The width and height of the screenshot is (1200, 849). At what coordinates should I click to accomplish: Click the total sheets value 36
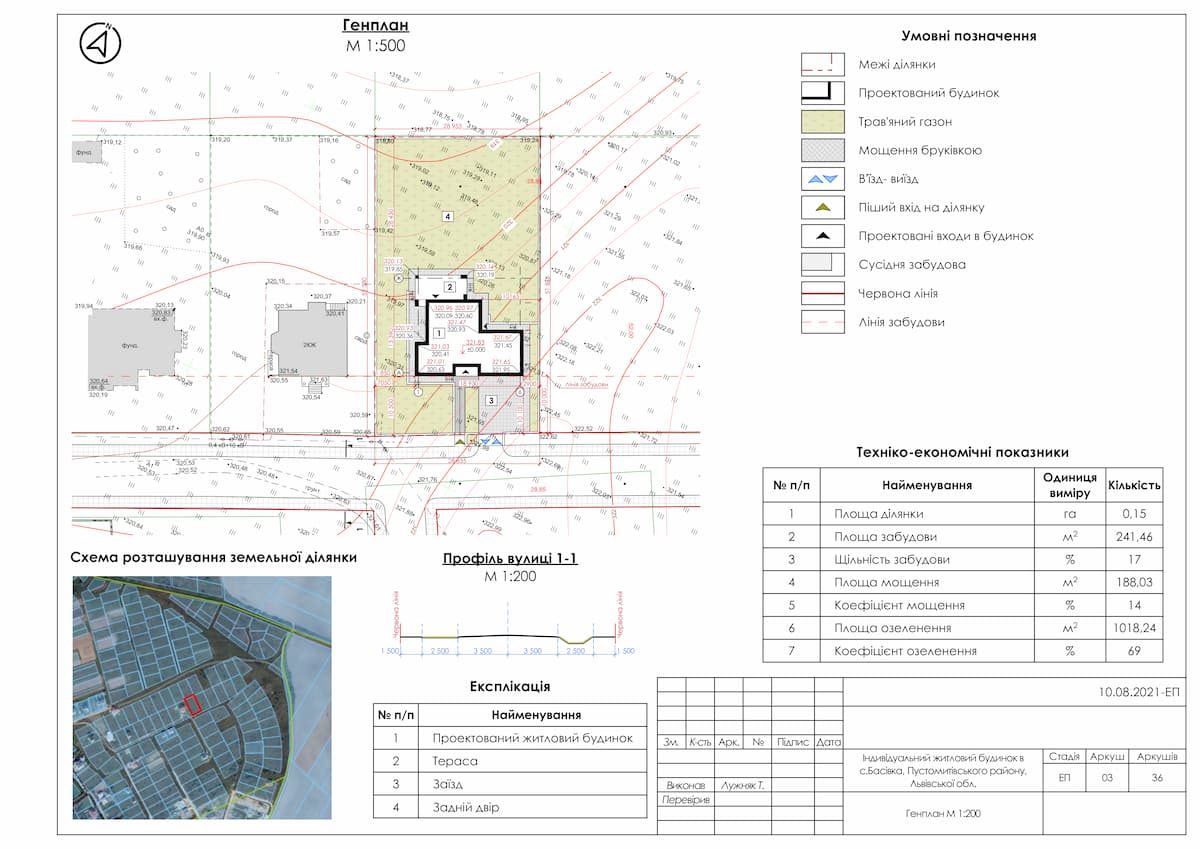click(1158, 778)
